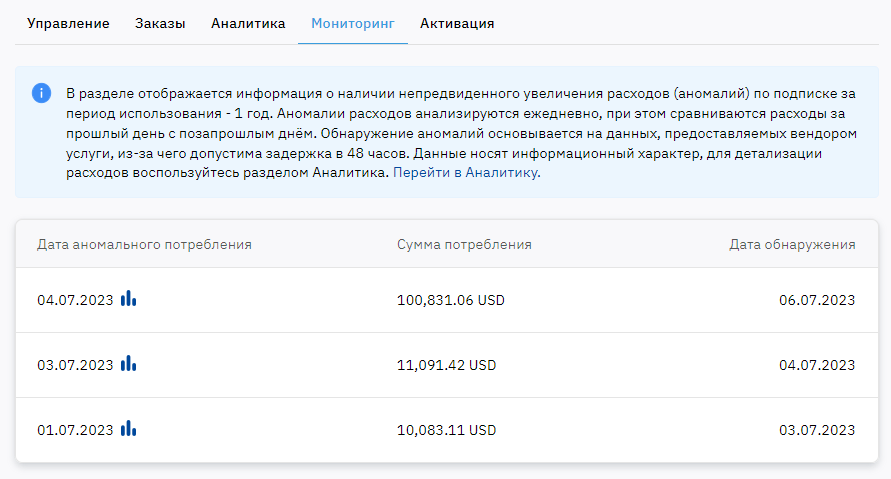Select the 01.07.2023 anomaly date cell
891x479 pixels.
point(76,430)
